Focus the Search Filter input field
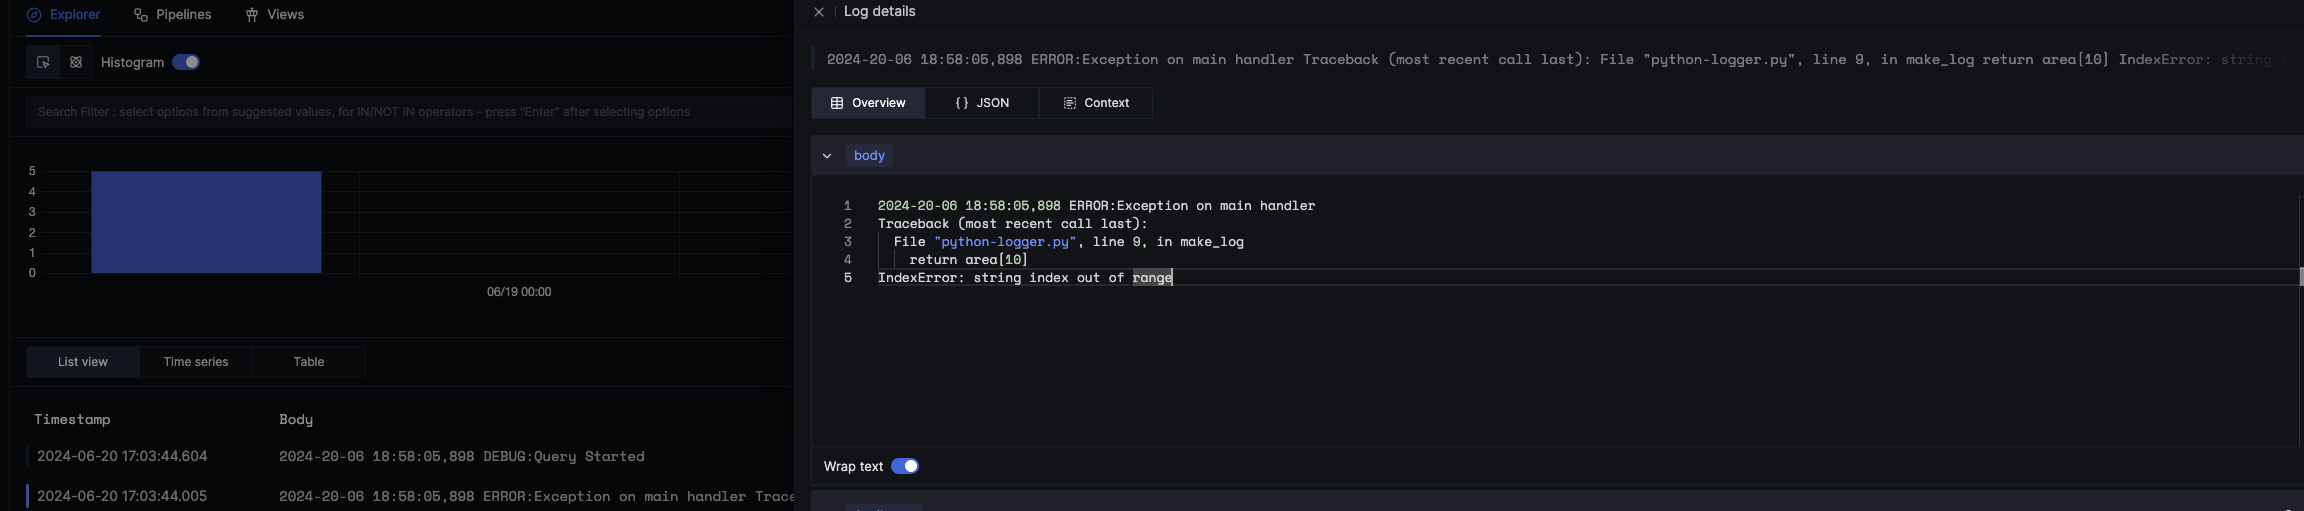Image resolution: width=2304 pixels, height=511 pixels. (x=410, y=112)
